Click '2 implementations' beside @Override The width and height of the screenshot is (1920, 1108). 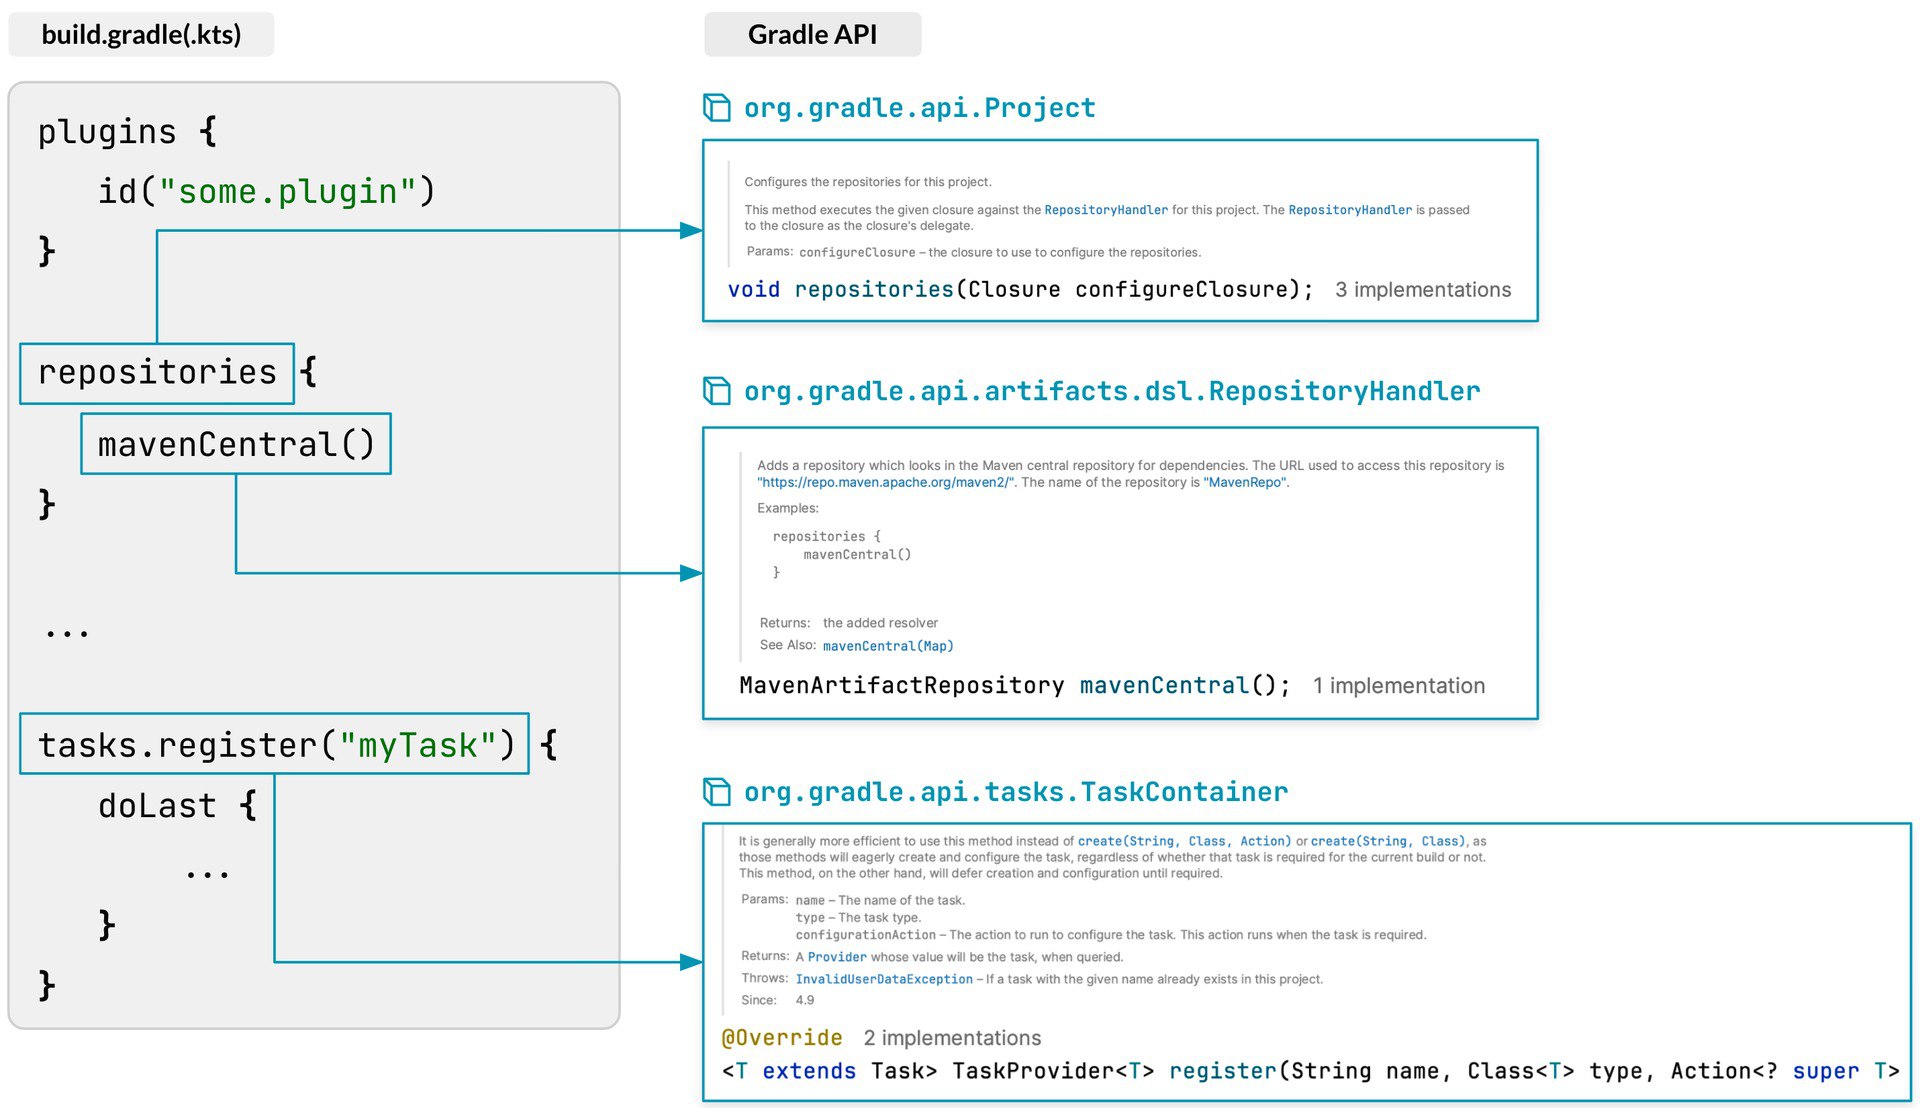[952, 1038]
